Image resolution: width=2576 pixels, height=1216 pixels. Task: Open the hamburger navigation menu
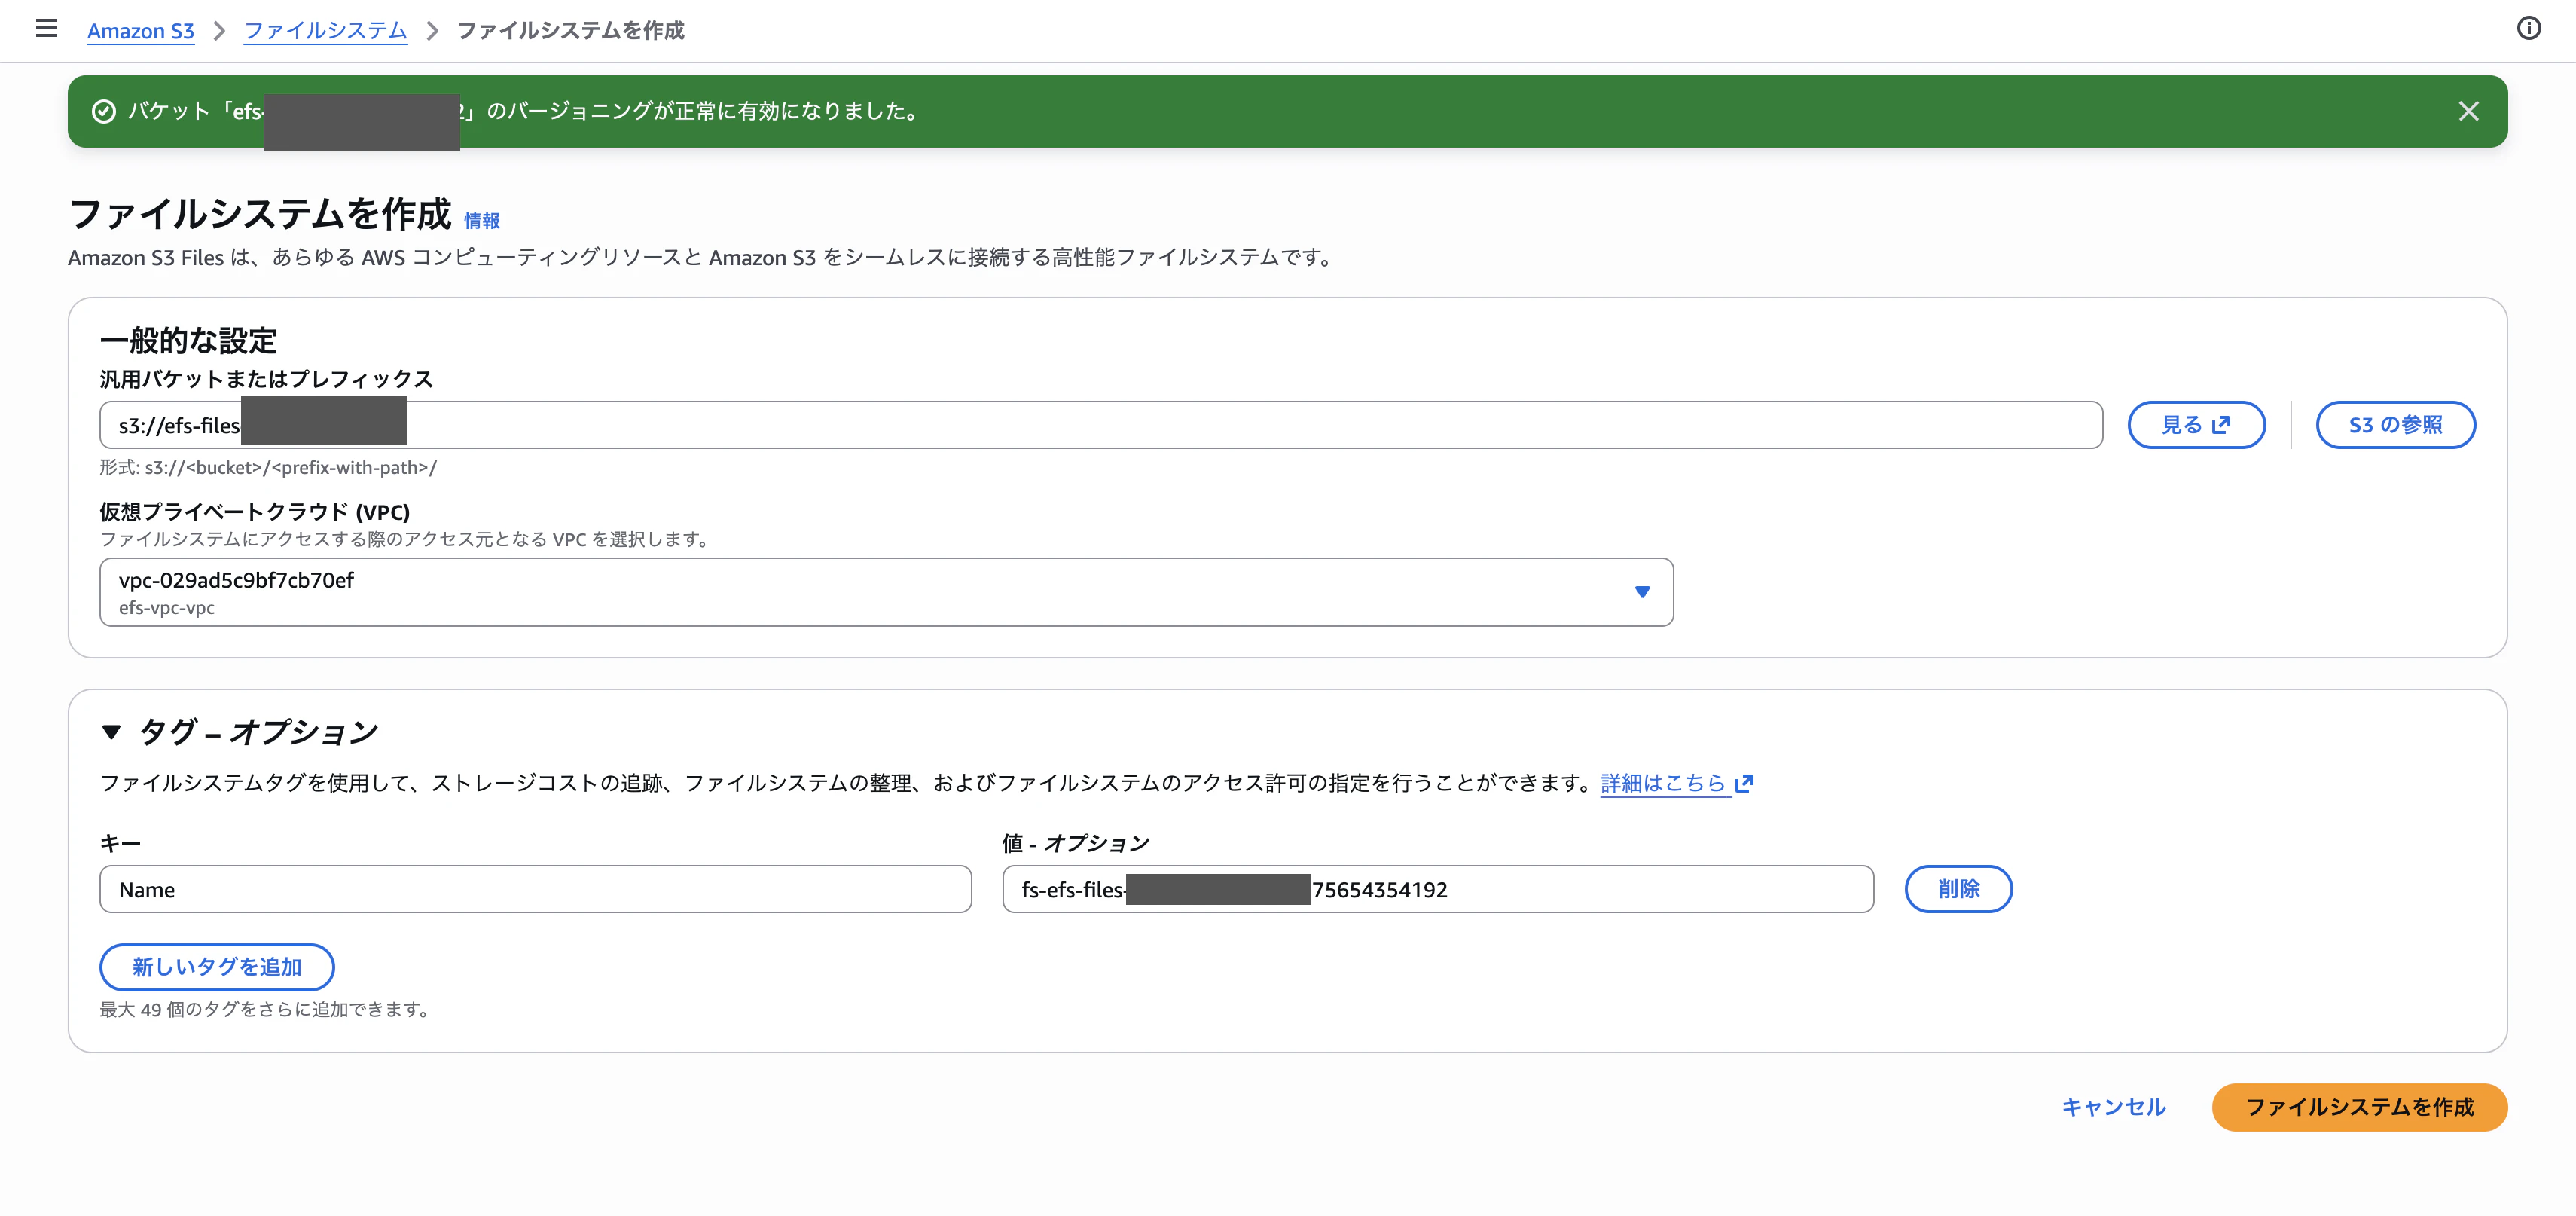(46, 28)
